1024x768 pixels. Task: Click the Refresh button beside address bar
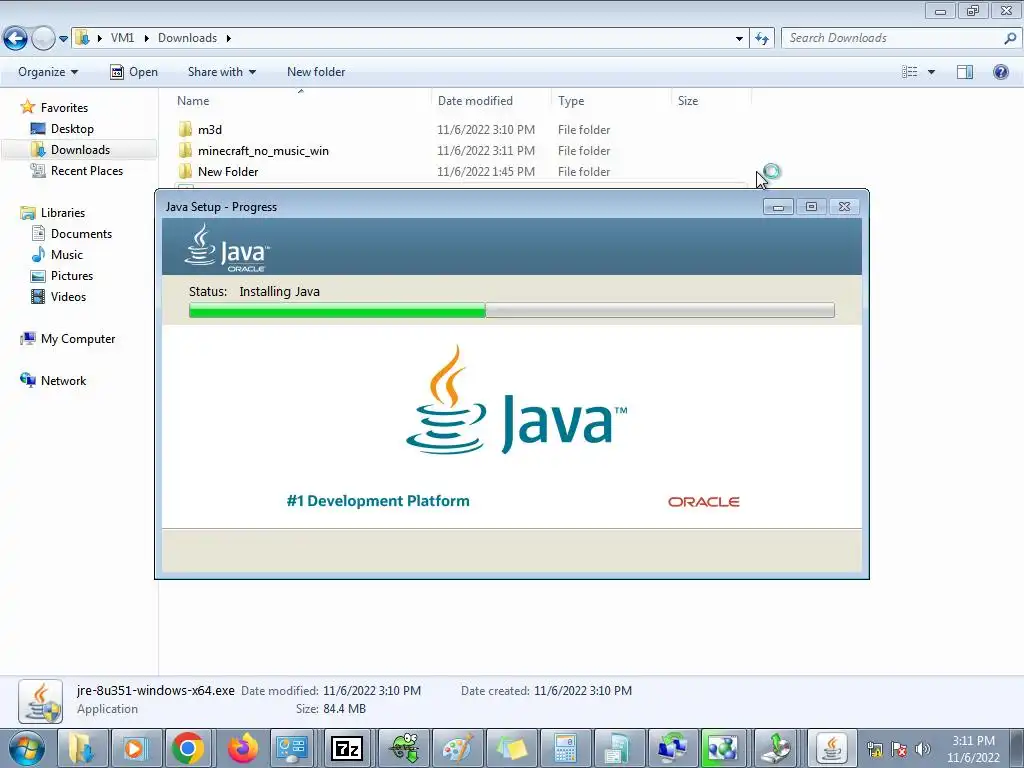pyautogui.click(x=762, y=39)
